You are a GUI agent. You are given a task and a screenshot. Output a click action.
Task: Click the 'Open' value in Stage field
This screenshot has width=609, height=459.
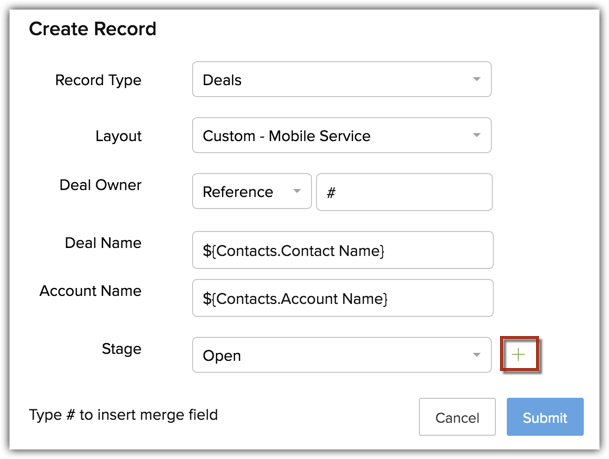pos(222,356)
